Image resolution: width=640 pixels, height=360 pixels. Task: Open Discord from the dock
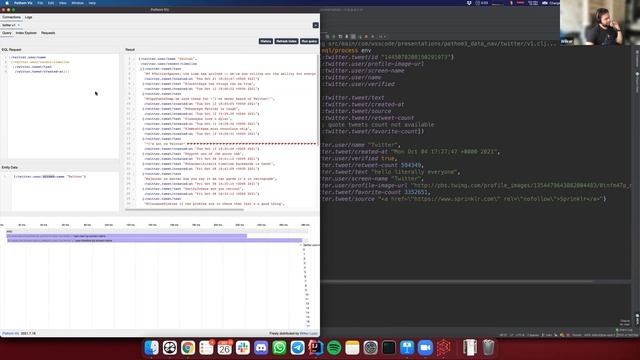261,348
